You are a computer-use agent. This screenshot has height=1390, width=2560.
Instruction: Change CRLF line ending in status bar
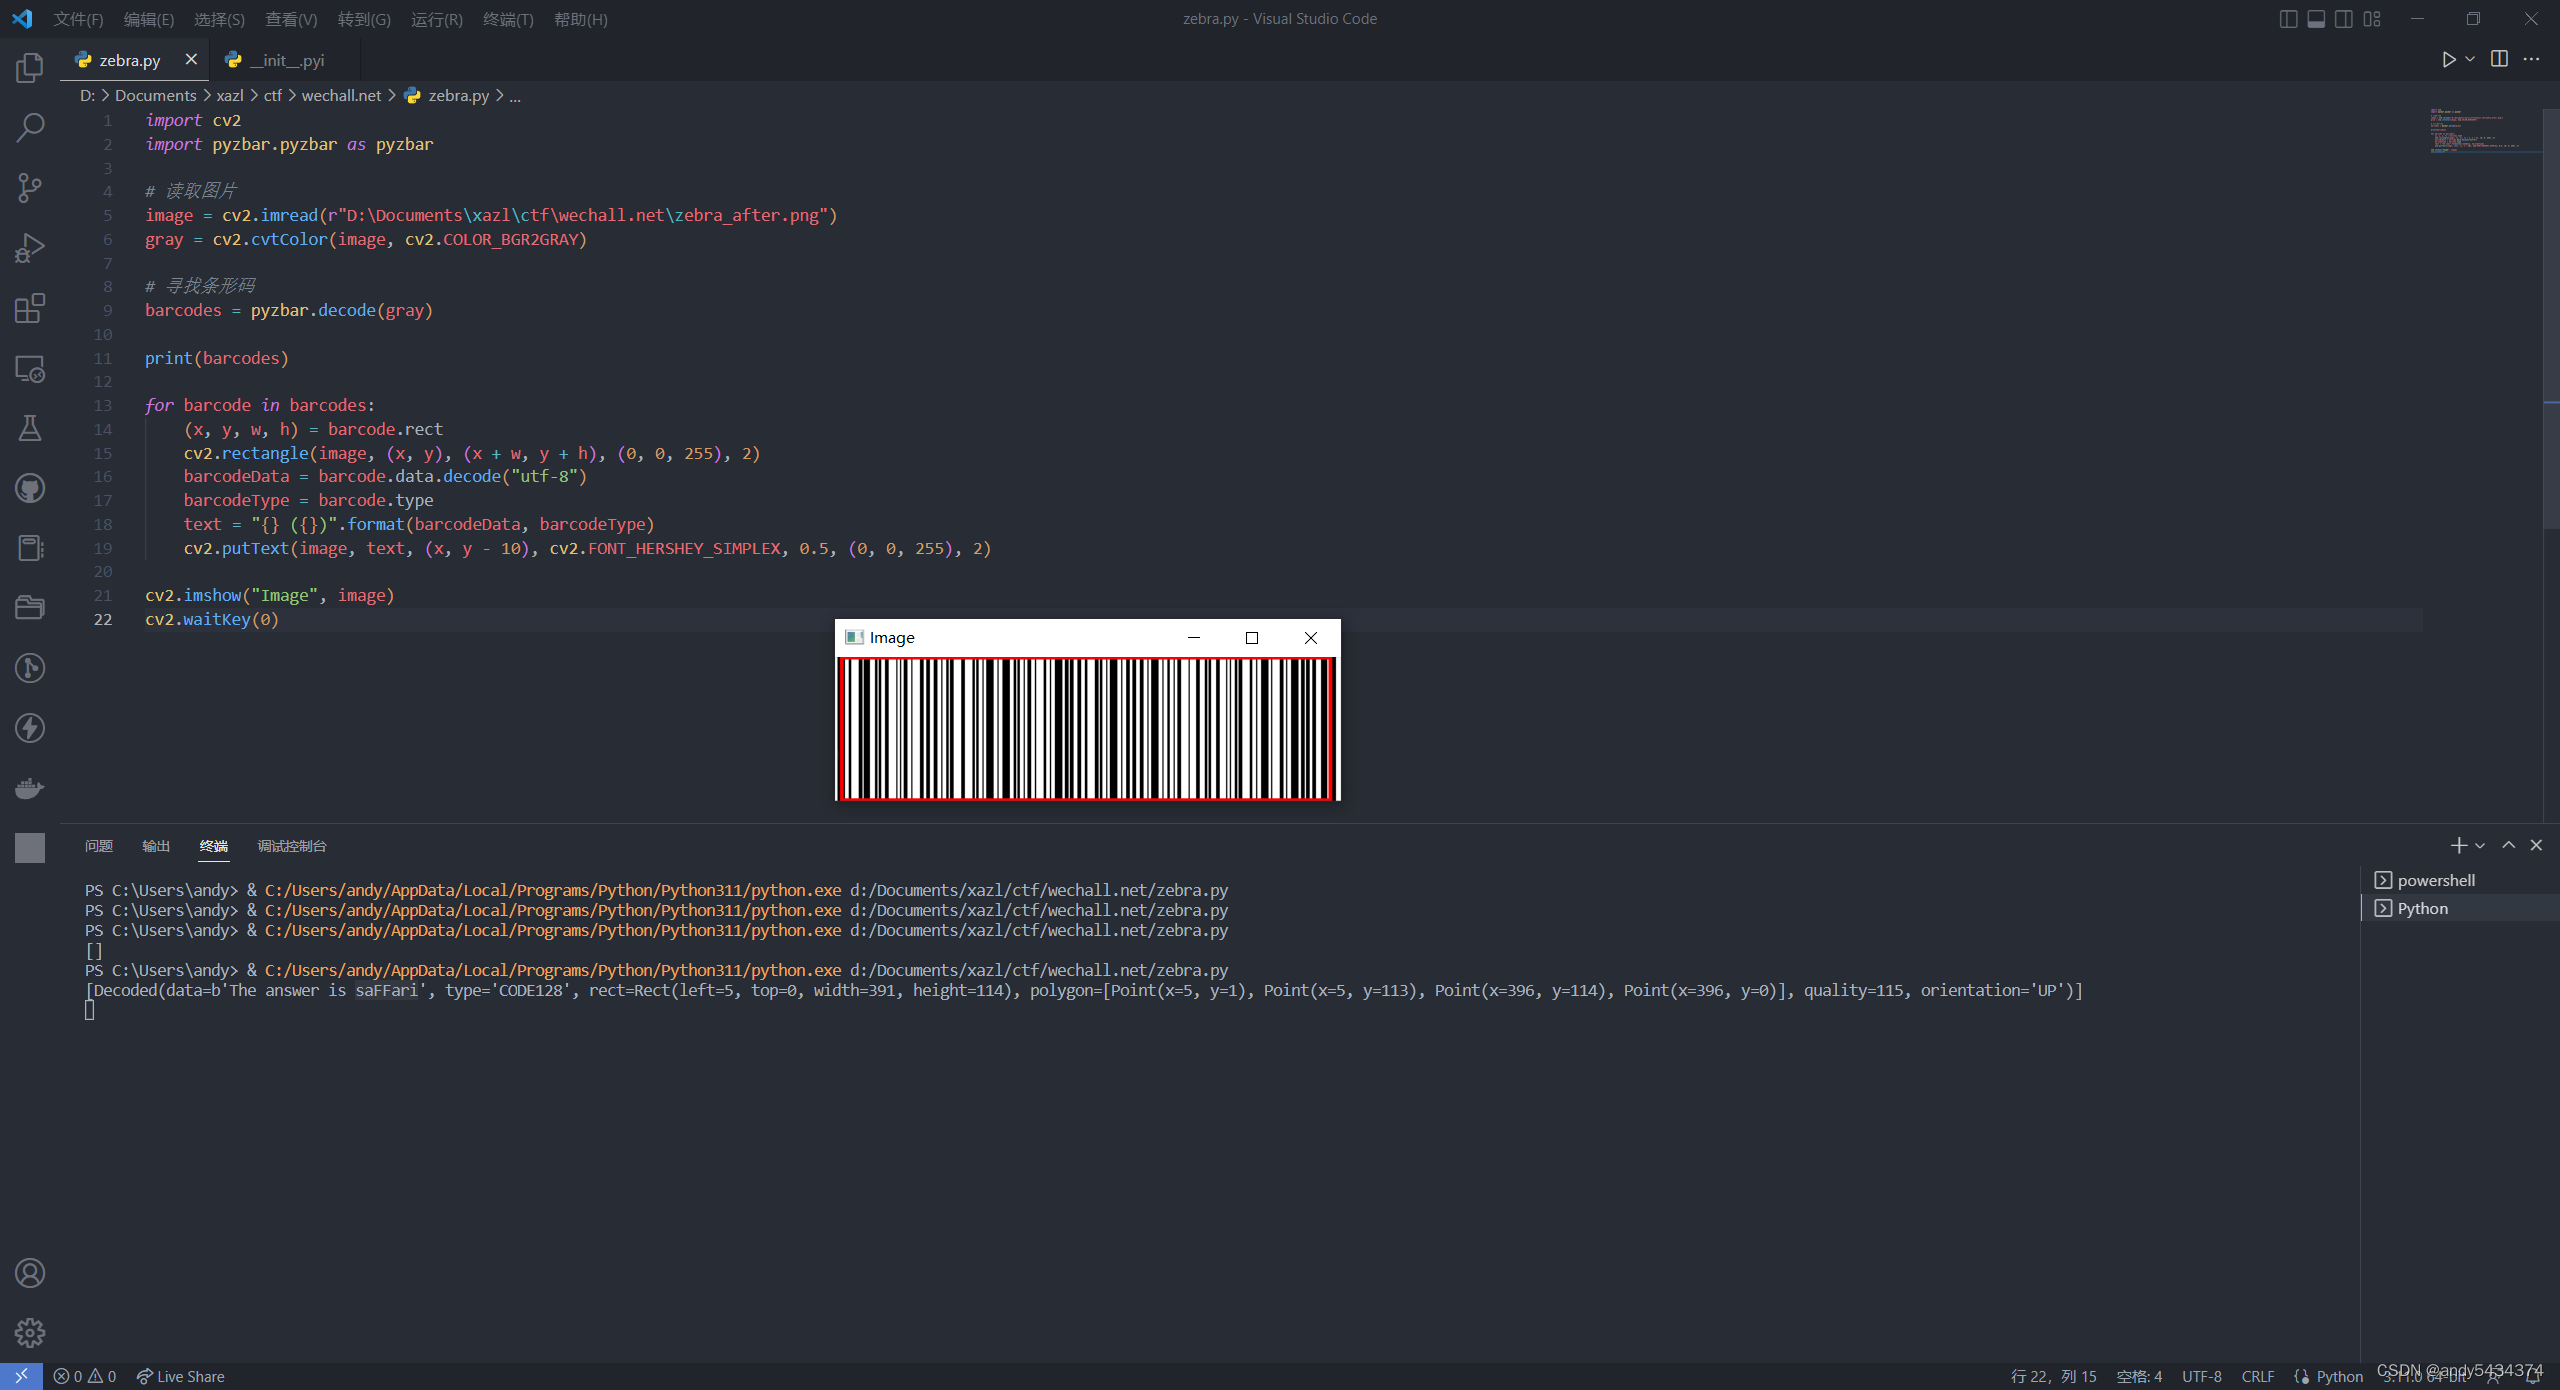2258,1377
